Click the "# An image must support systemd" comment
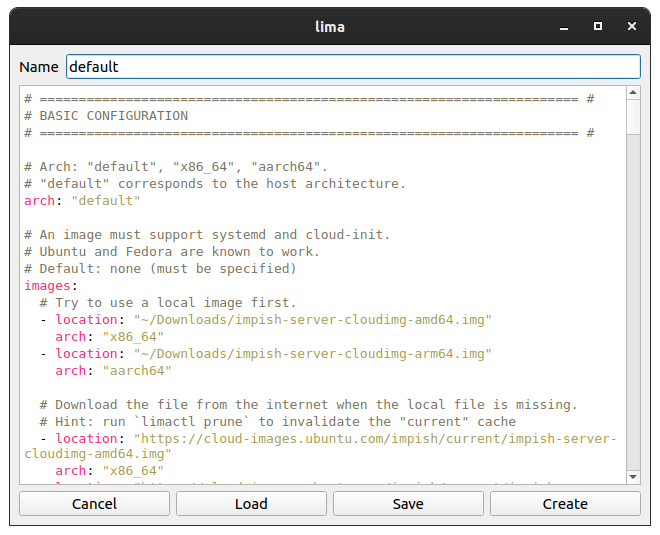This screenshot has height=535, width=660. (207, 234)
